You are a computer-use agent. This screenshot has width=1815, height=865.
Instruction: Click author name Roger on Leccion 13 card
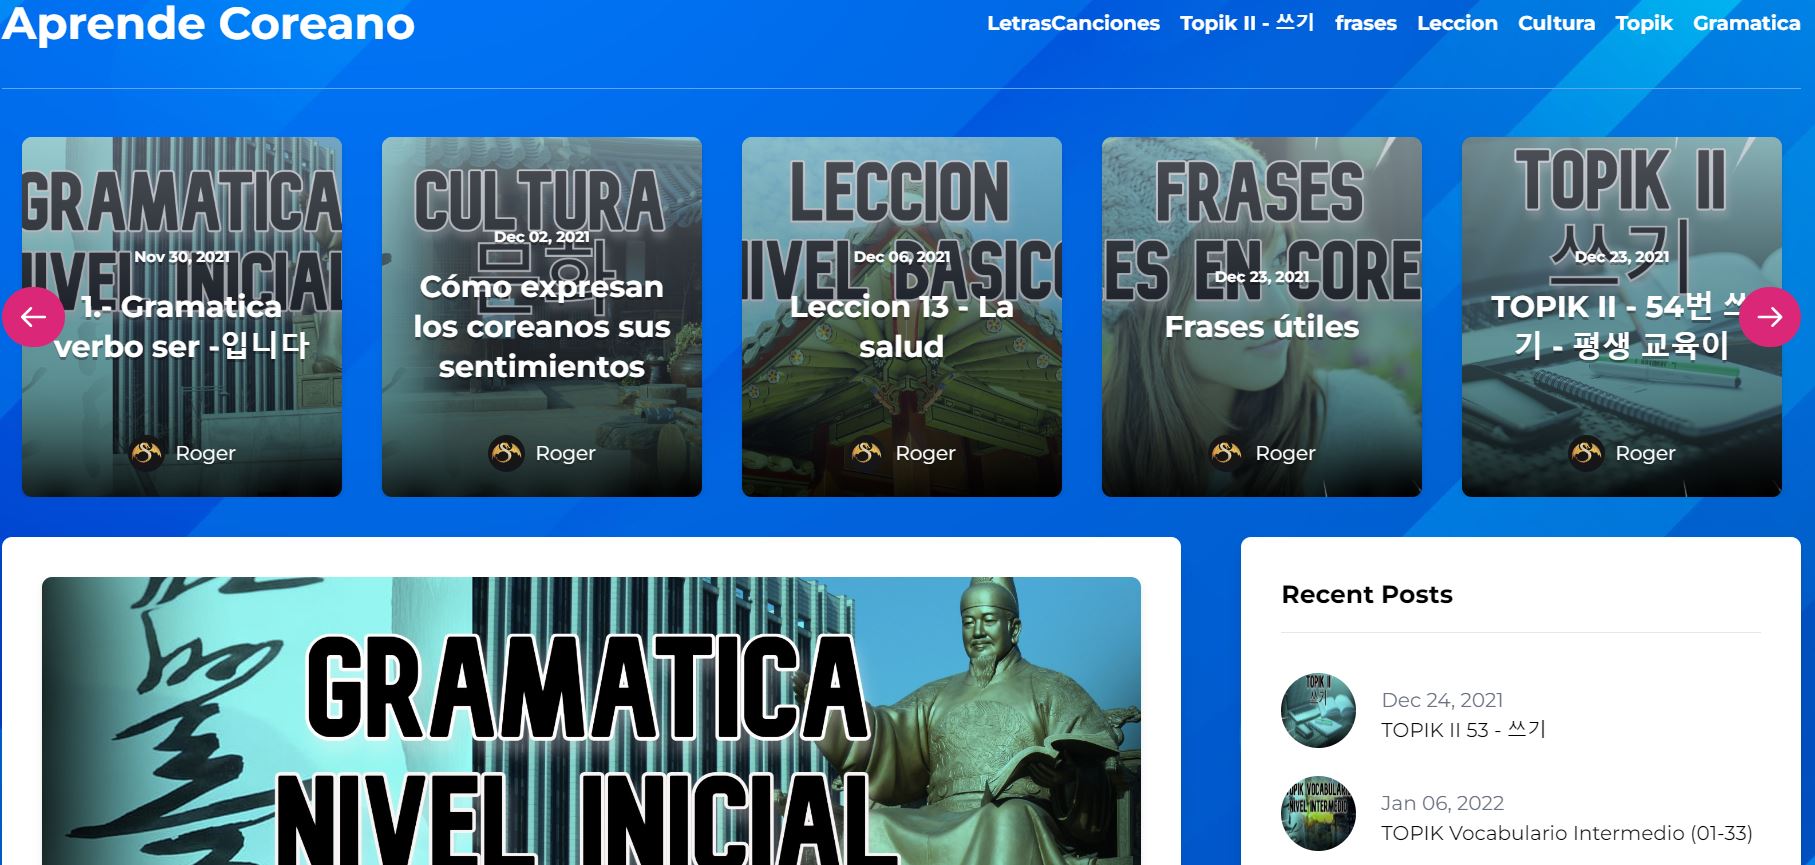pyautogui.click(x=925, y=453)
